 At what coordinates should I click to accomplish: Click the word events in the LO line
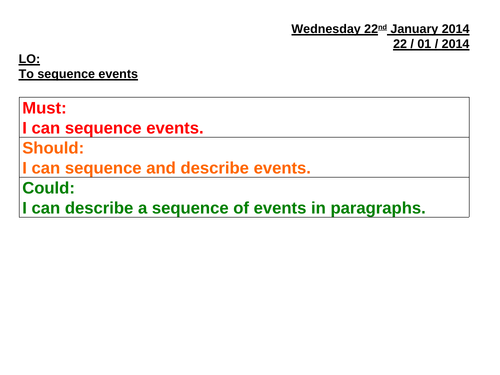click(x=118, y=74)
